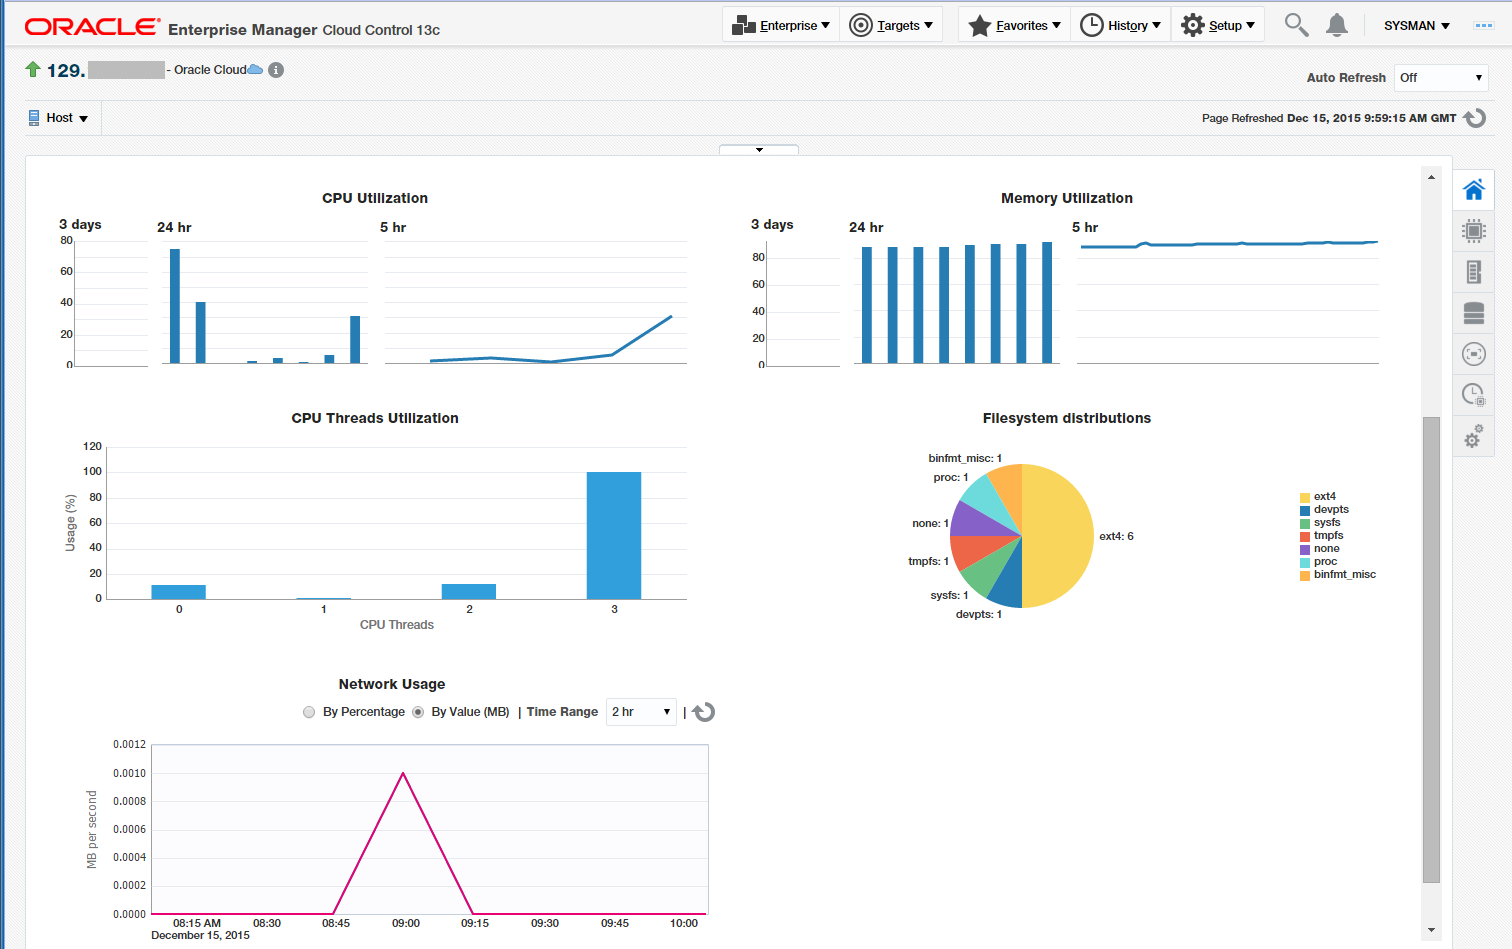This screenshot has width=1512, height=949.
Task: Open the network sidebar tab icon
Action: tap(1473, 354)
